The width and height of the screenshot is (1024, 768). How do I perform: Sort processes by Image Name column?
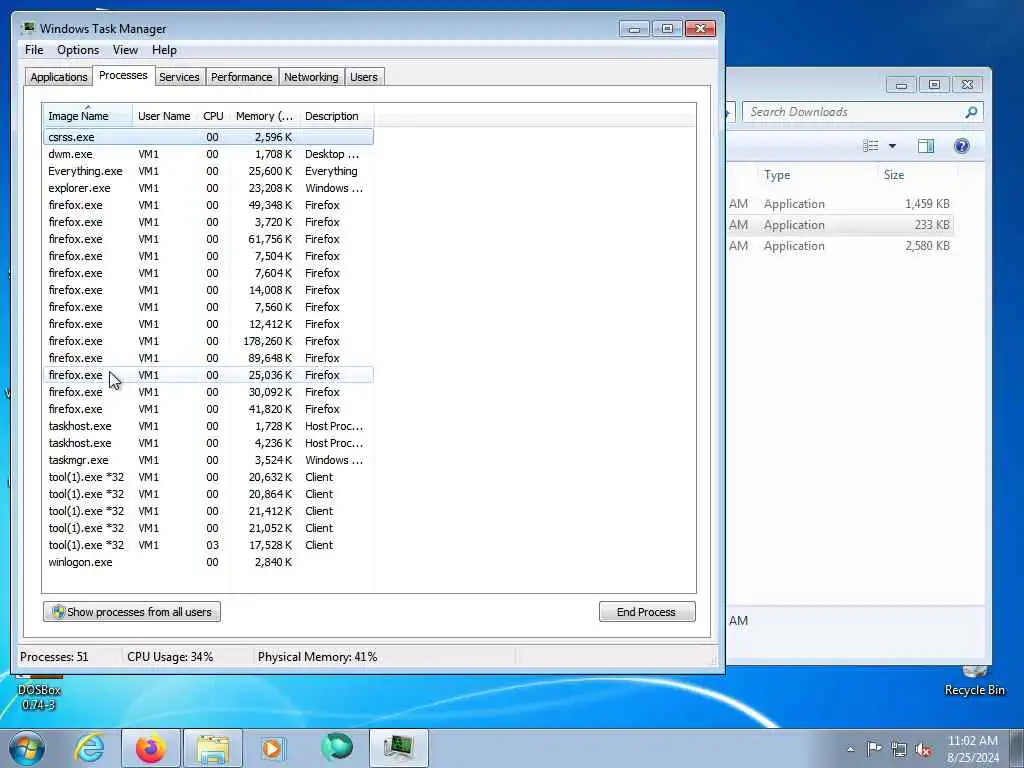[87, 116]
